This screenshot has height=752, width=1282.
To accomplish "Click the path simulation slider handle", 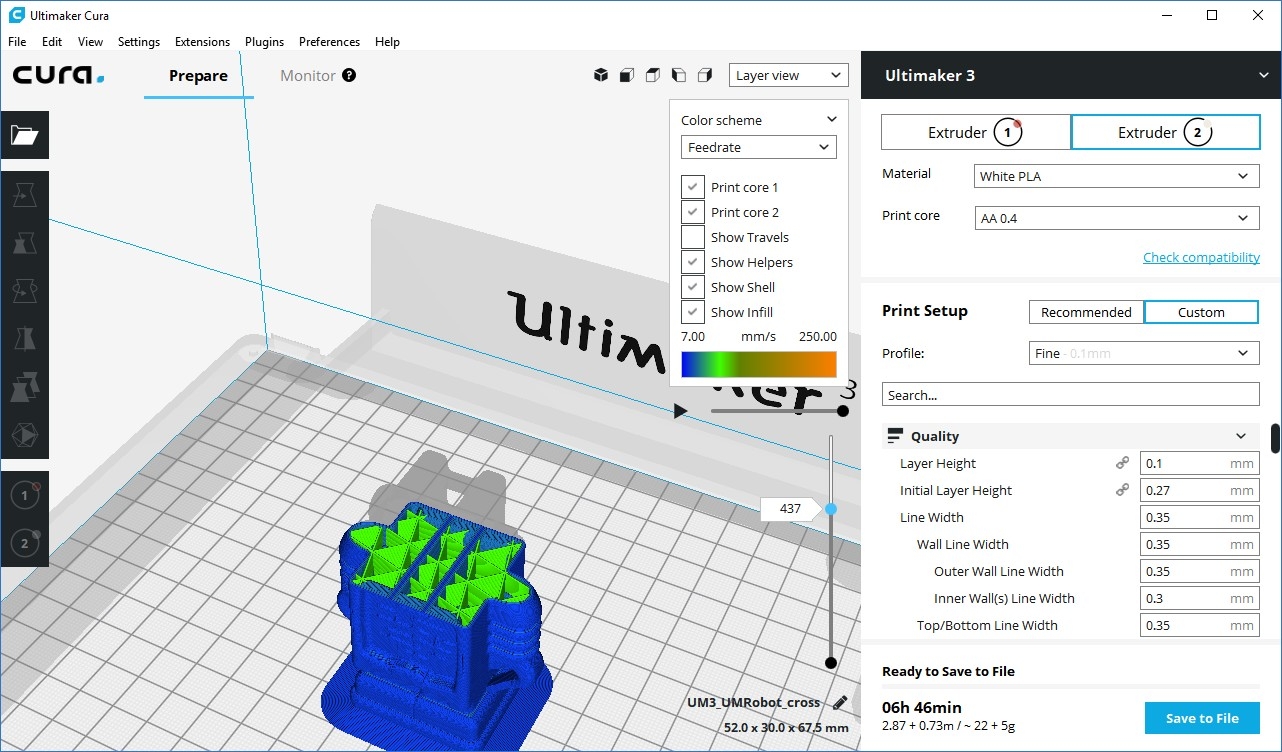I will [843, 411].
